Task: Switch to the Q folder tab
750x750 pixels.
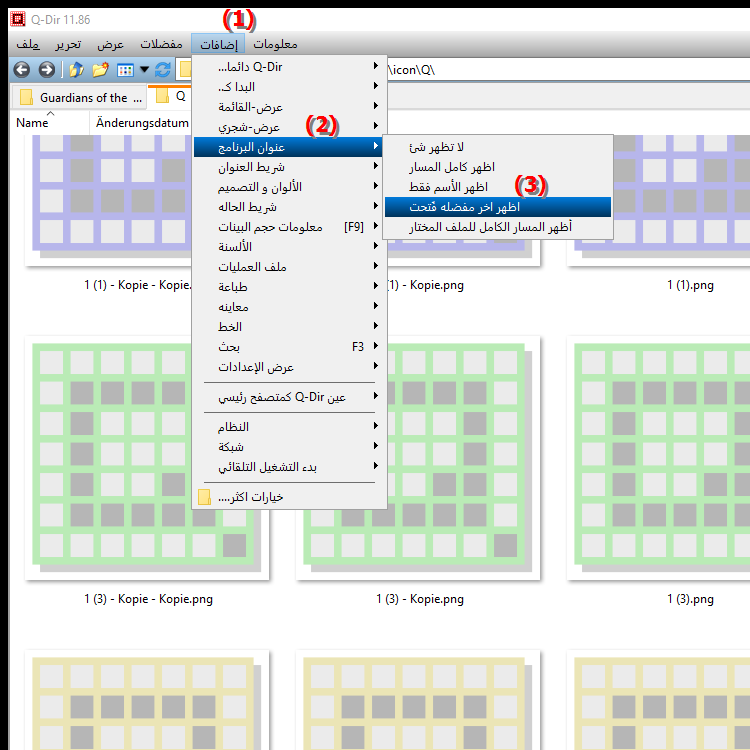Action: (x=171, y=97)
